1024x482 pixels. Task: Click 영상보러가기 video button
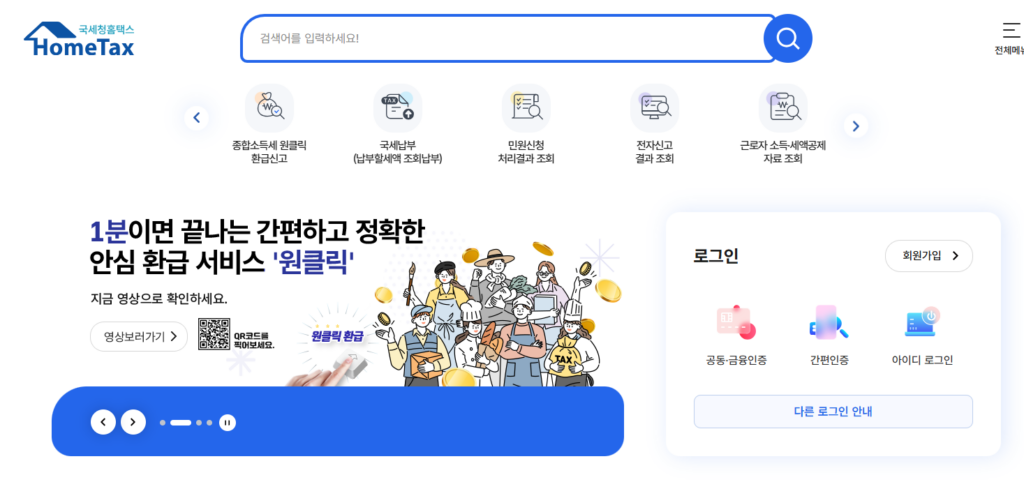[x=139, y=336]
